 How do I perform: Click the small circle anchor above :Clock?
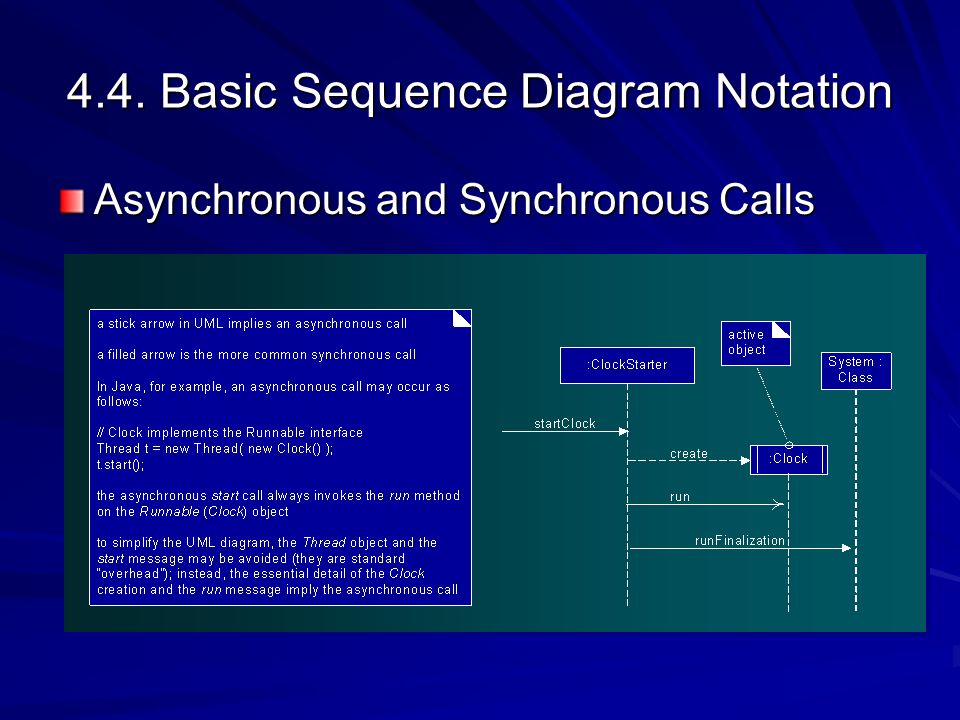[789, 445]
